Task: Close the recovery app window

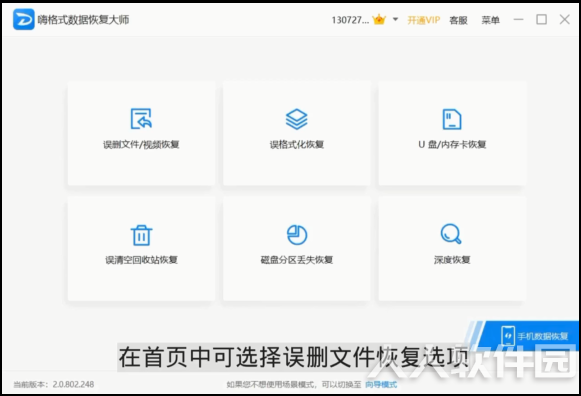Action: 565,19
